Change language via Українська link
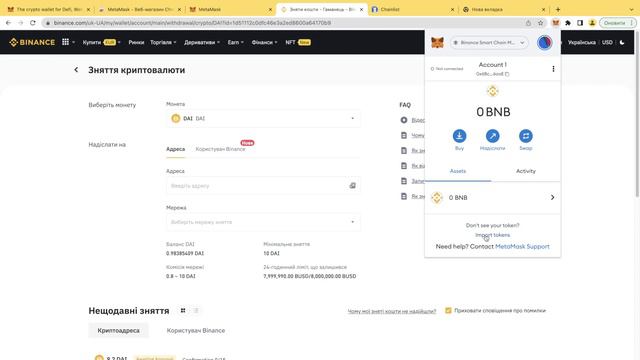 click(x=582, y=42)
